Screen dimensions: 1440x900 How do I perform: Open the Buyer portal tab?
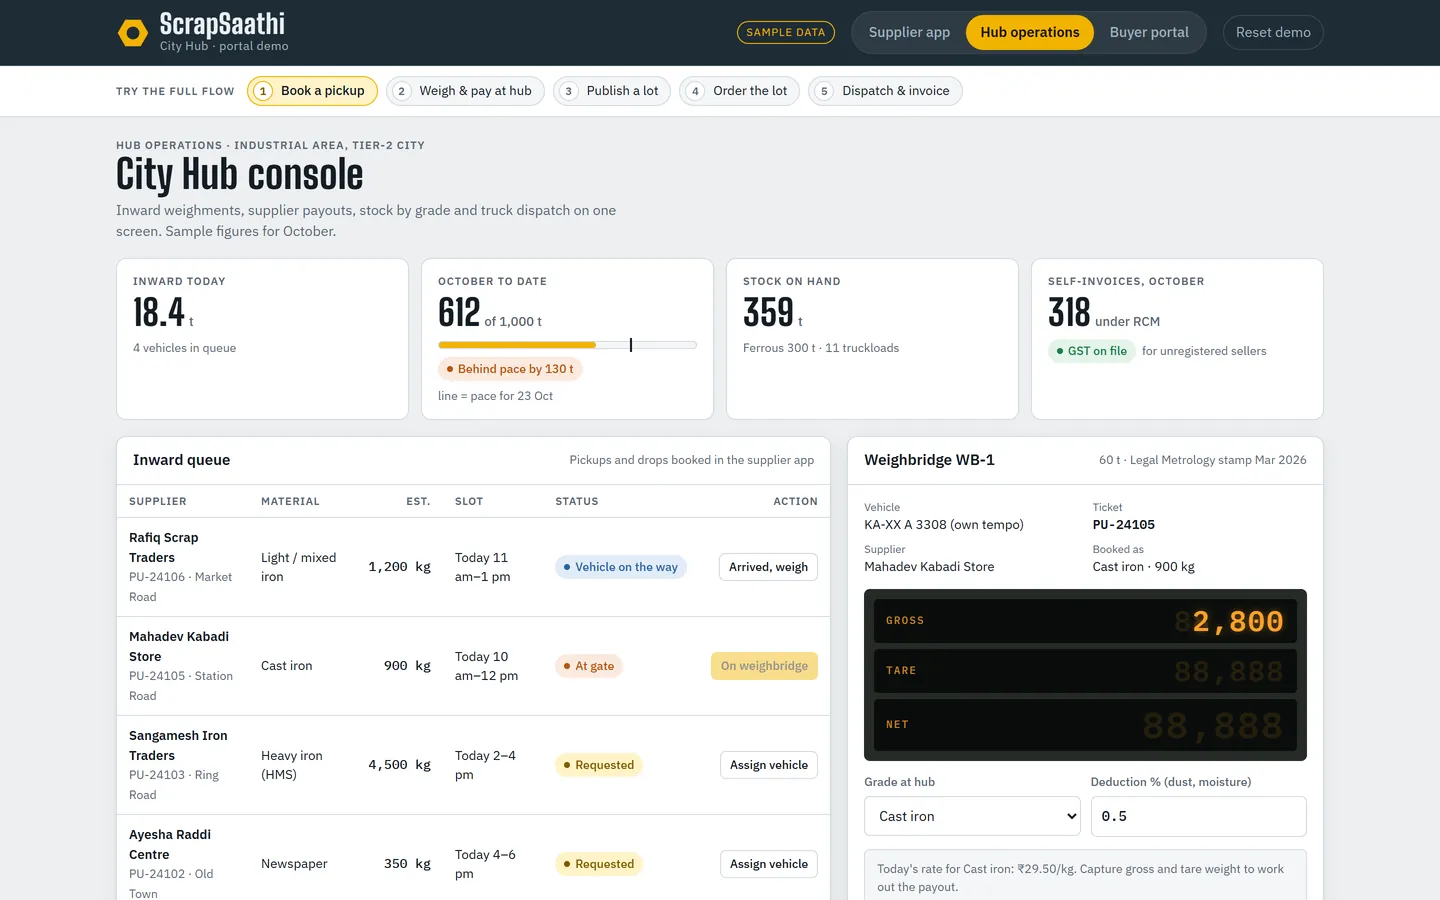[x=1149, y=32]
